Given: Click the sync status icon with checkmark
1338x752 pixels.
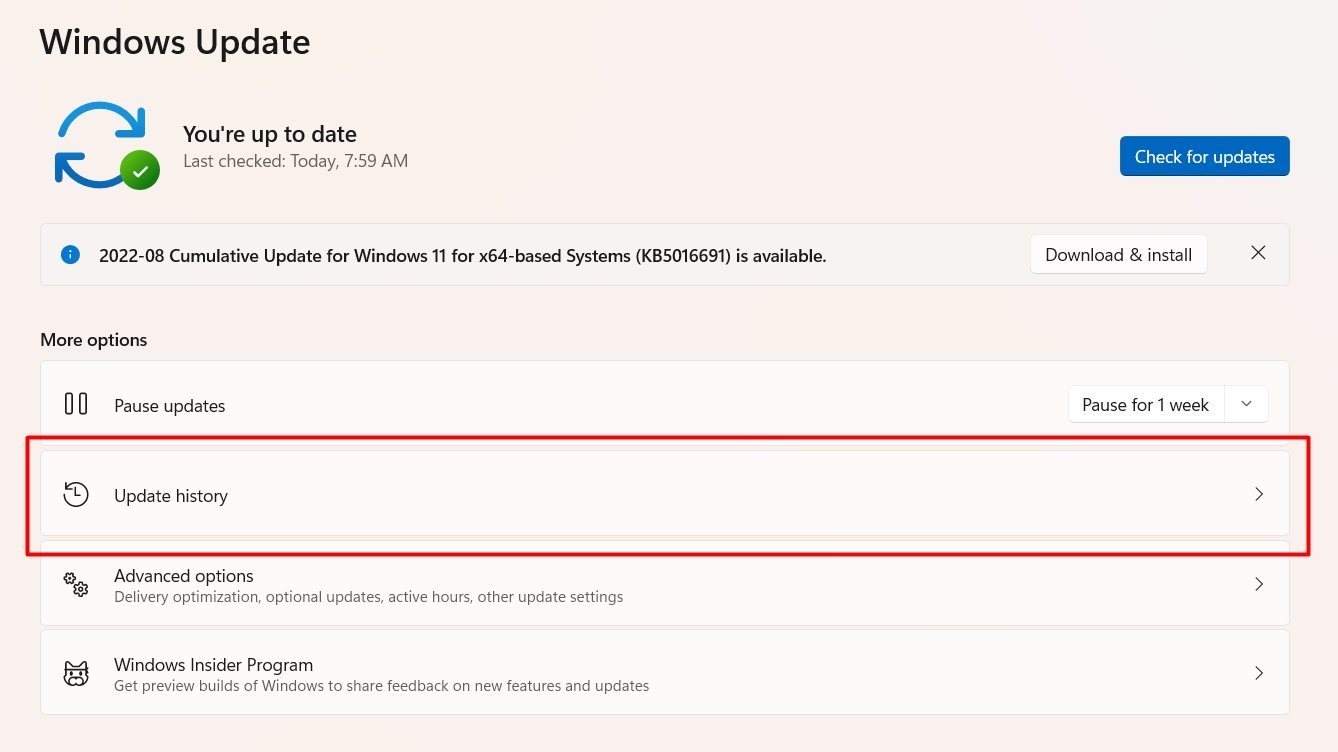Looking at the screenshot, I should [107, 145].
